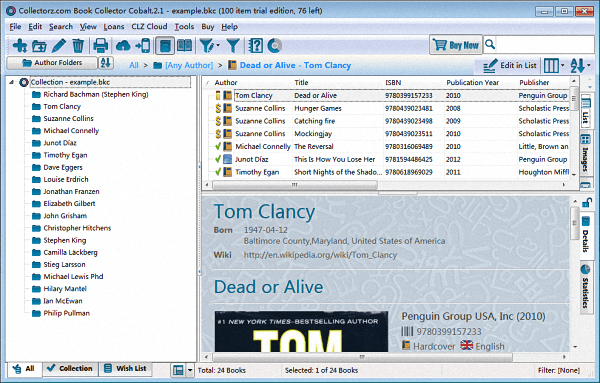Click the pencil Edit Book icon

[59, 46]
